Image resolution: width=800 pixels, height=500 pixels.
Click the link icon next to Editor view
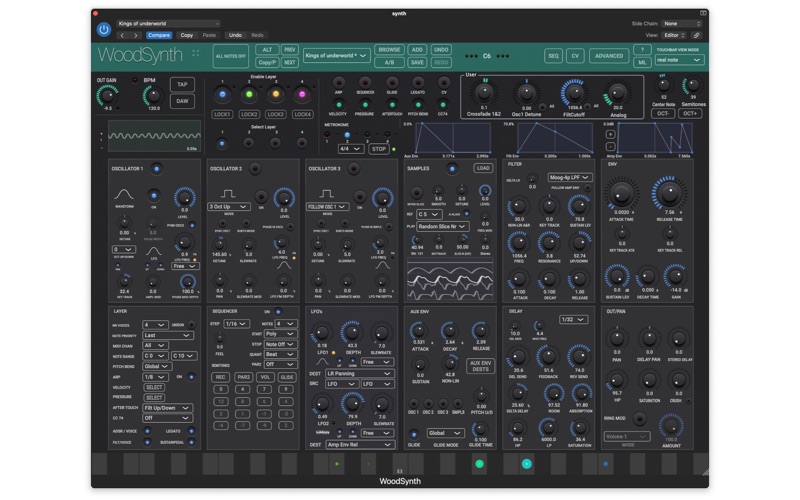click(696, 35)
